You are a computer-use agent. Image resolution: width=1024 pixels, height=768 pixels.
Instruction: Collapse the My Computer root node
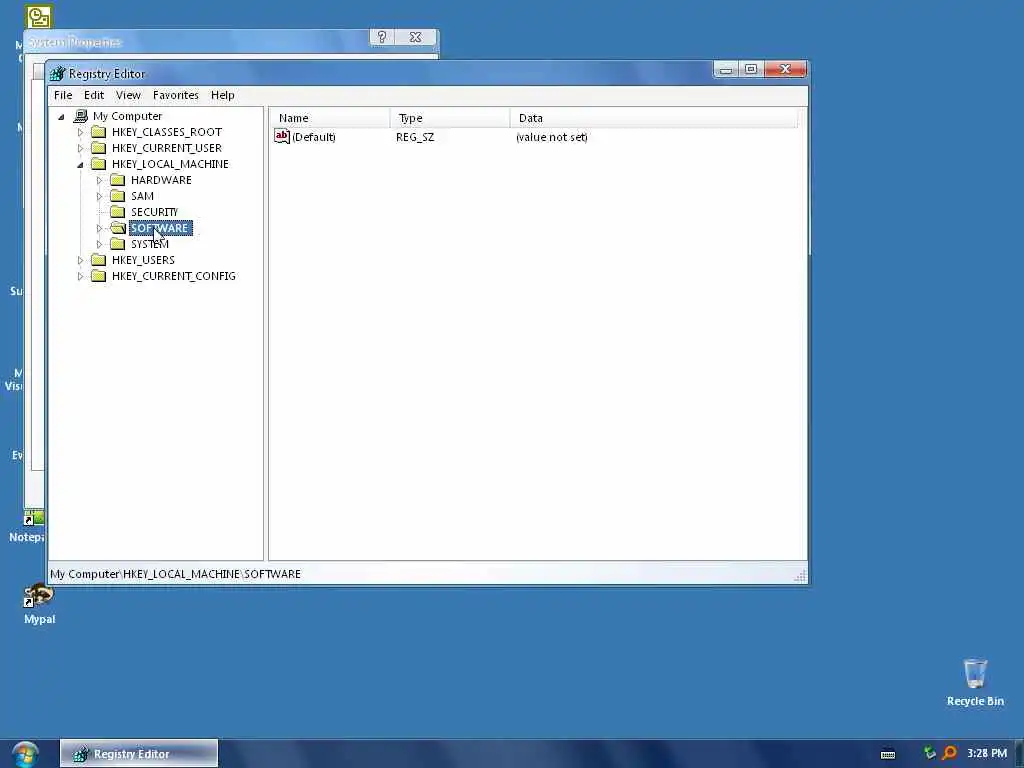(61, 117)
